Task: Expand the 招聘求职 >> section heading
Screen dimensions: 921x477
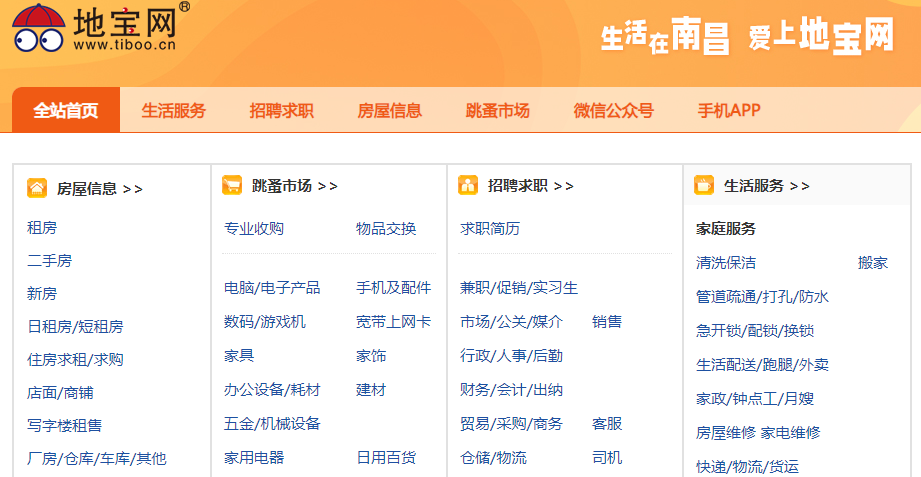Action: click(531, 186)
